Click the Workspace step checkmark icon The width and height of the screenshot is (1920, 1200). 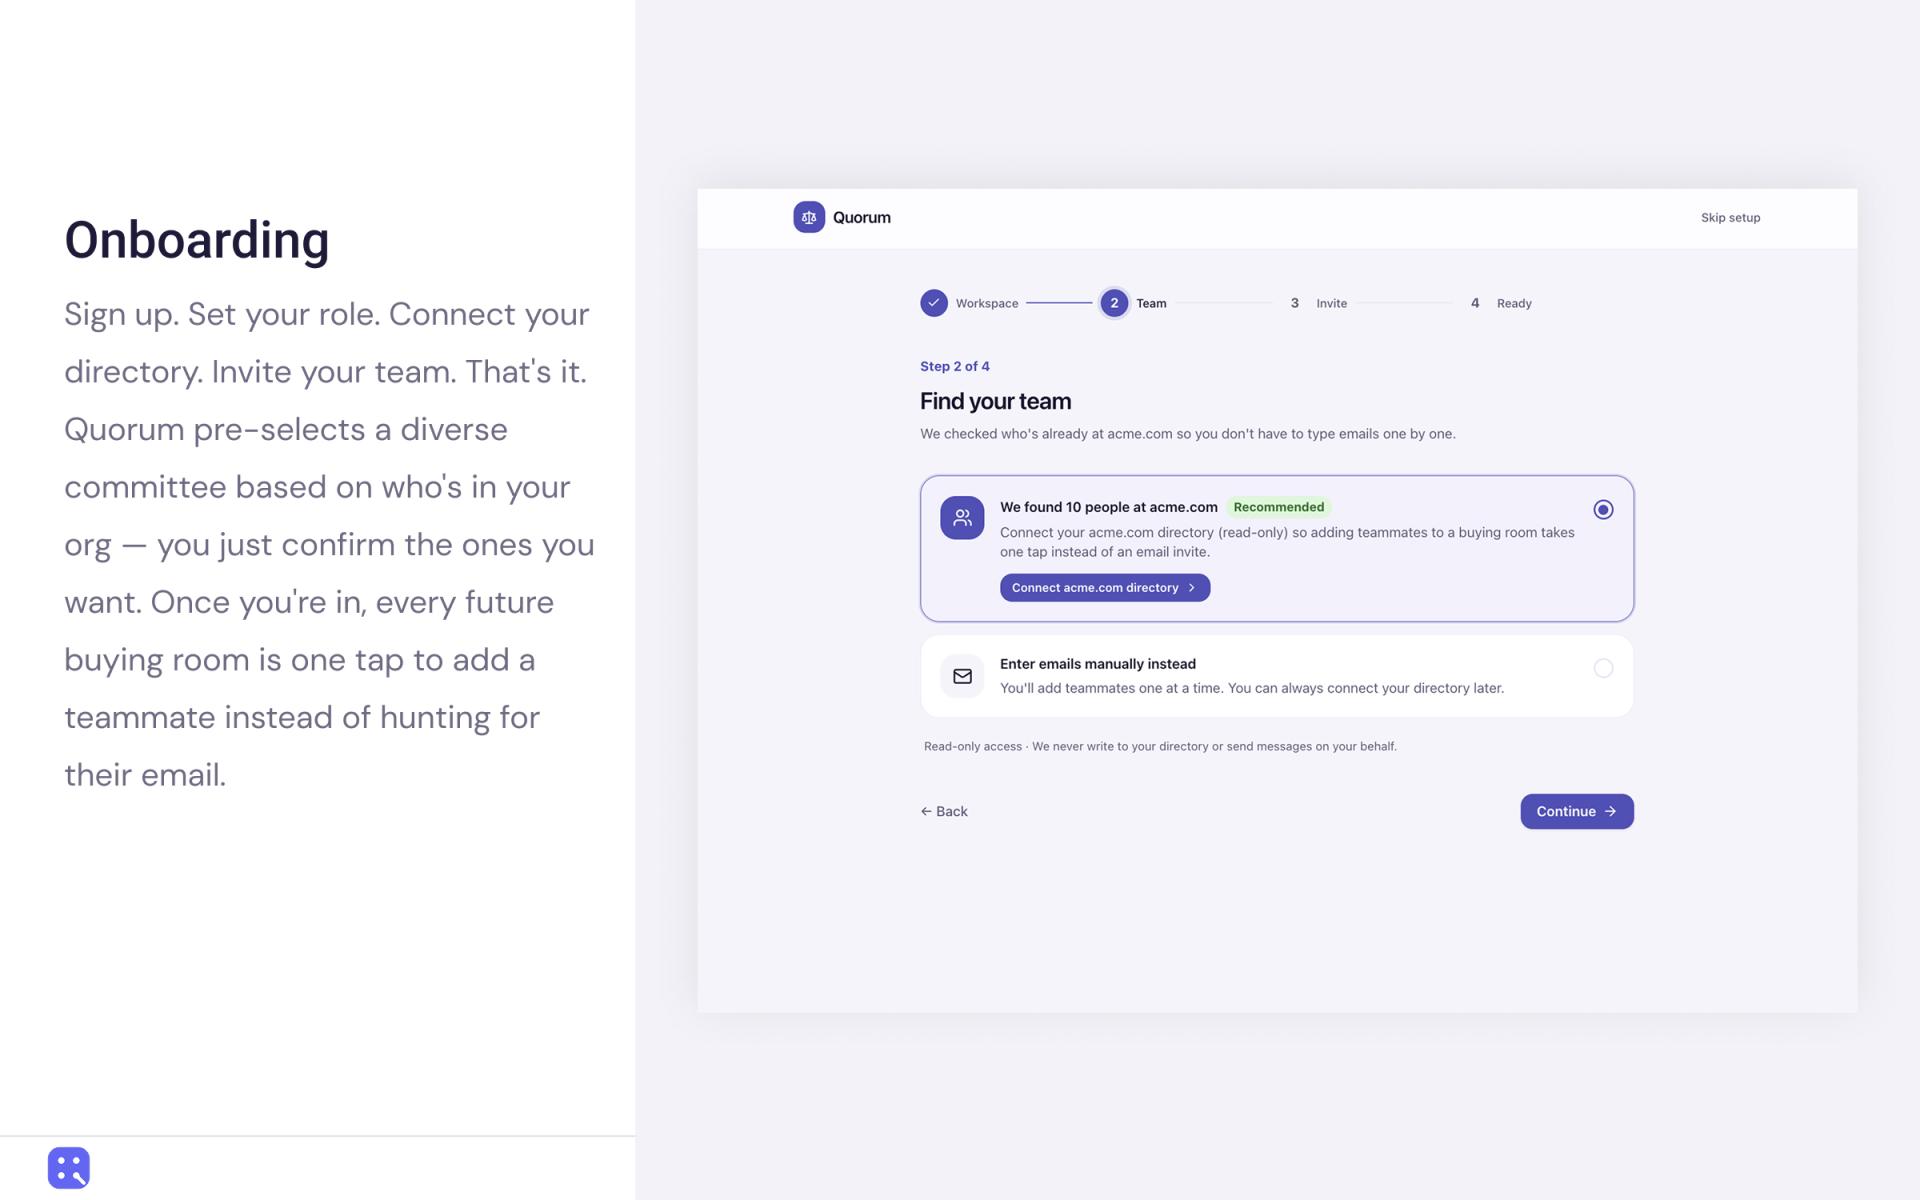[x=934, y=303]
